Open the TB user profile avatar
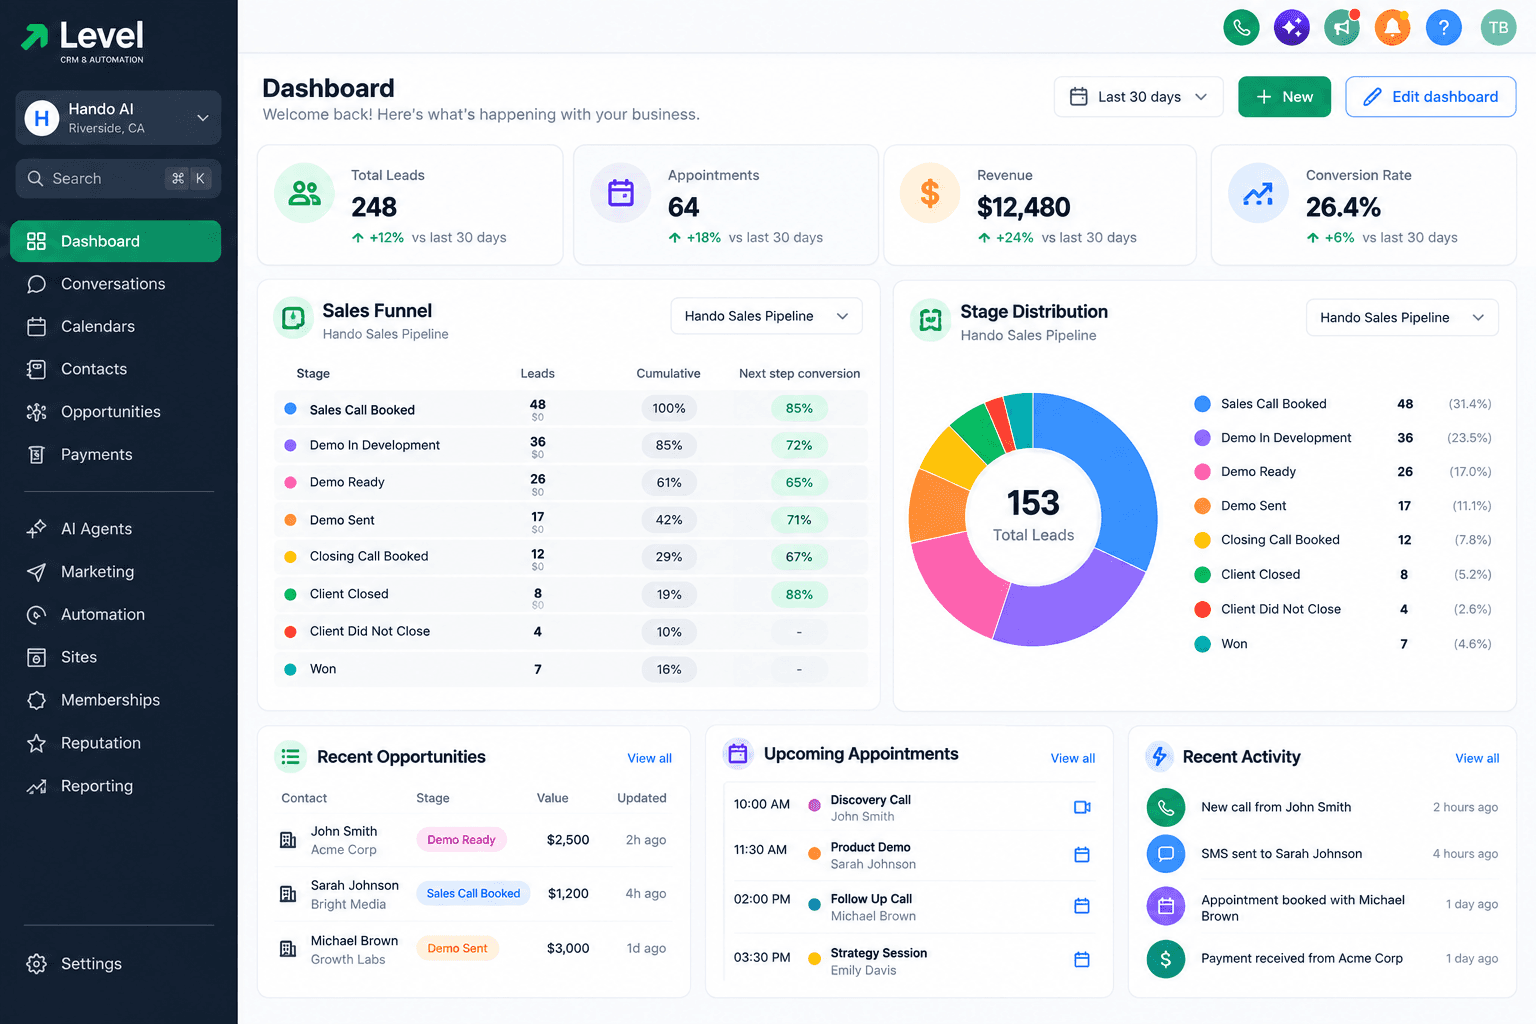The height and width of the screenshot is (1024, 1536). tap(1498, 27)
